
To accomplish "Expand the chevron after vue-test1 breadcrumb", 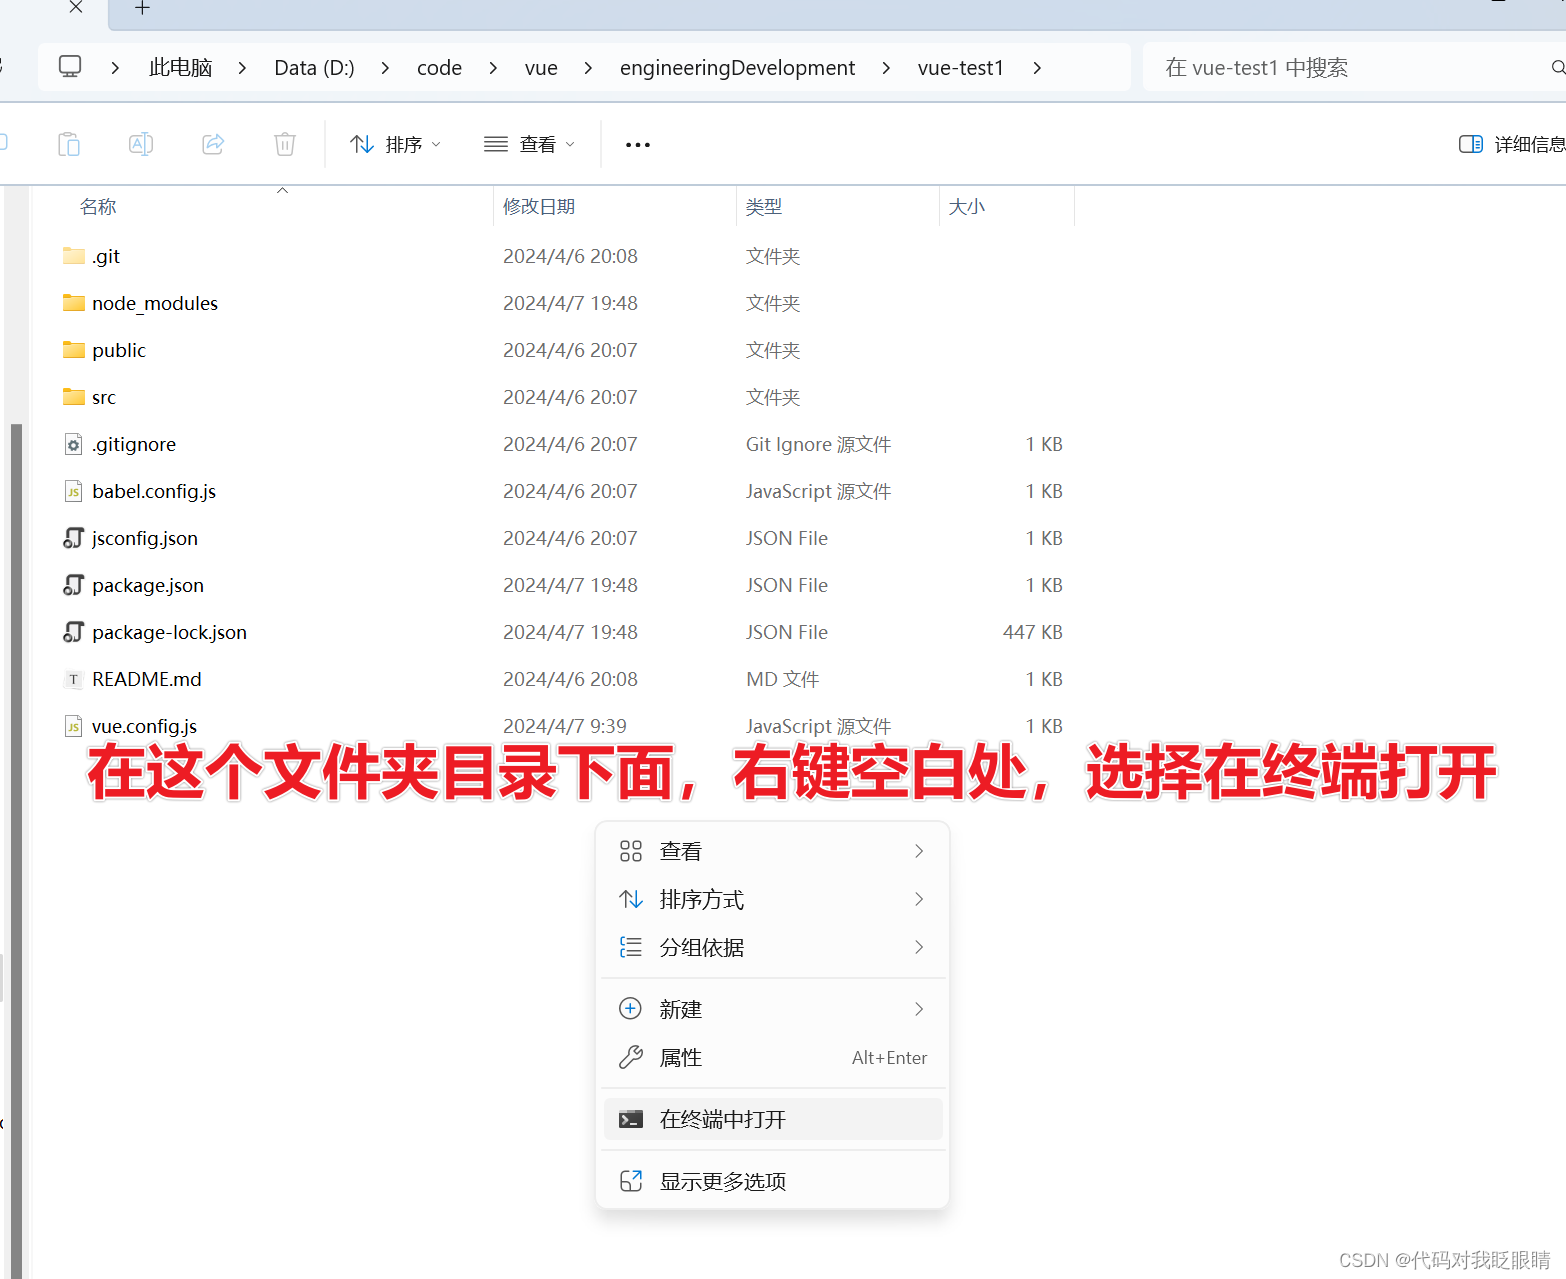I will click(1037, 68).
